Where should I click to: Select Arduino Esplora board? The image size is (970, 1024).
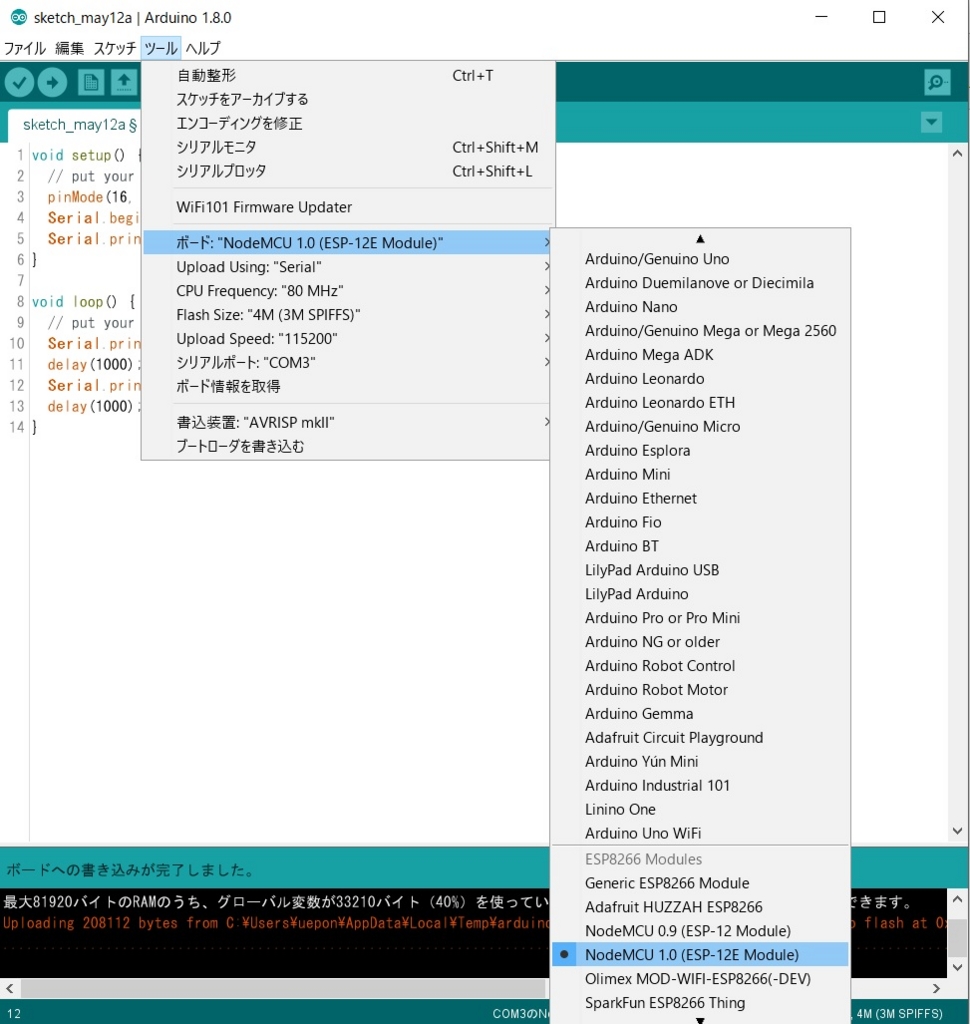pyautogui.click(x=700, y=451)
